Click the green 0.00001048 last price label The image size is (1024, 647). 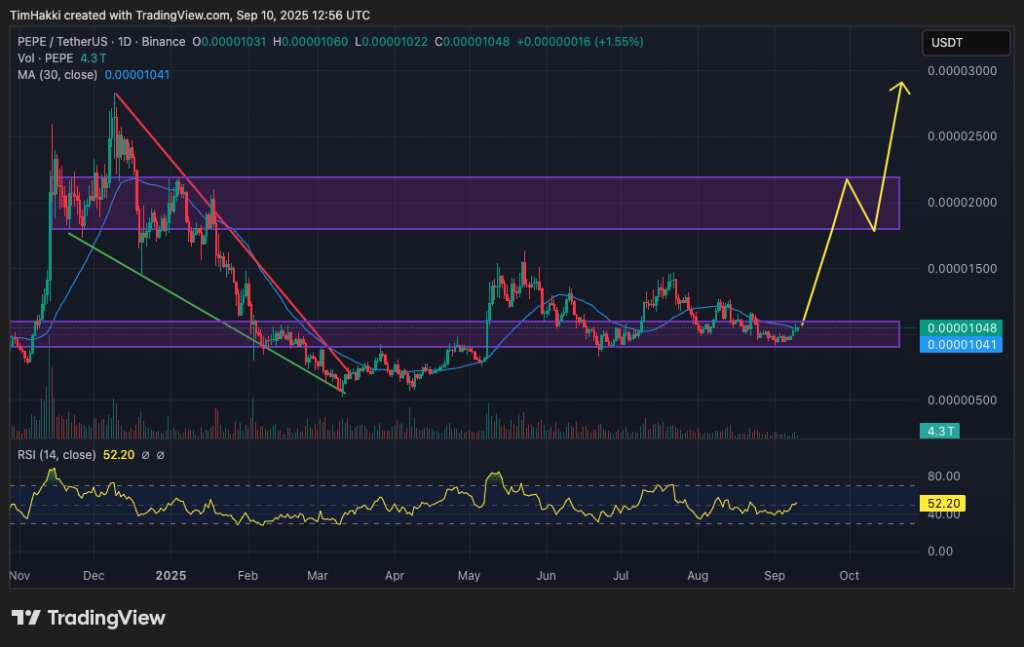pos(960,327)
